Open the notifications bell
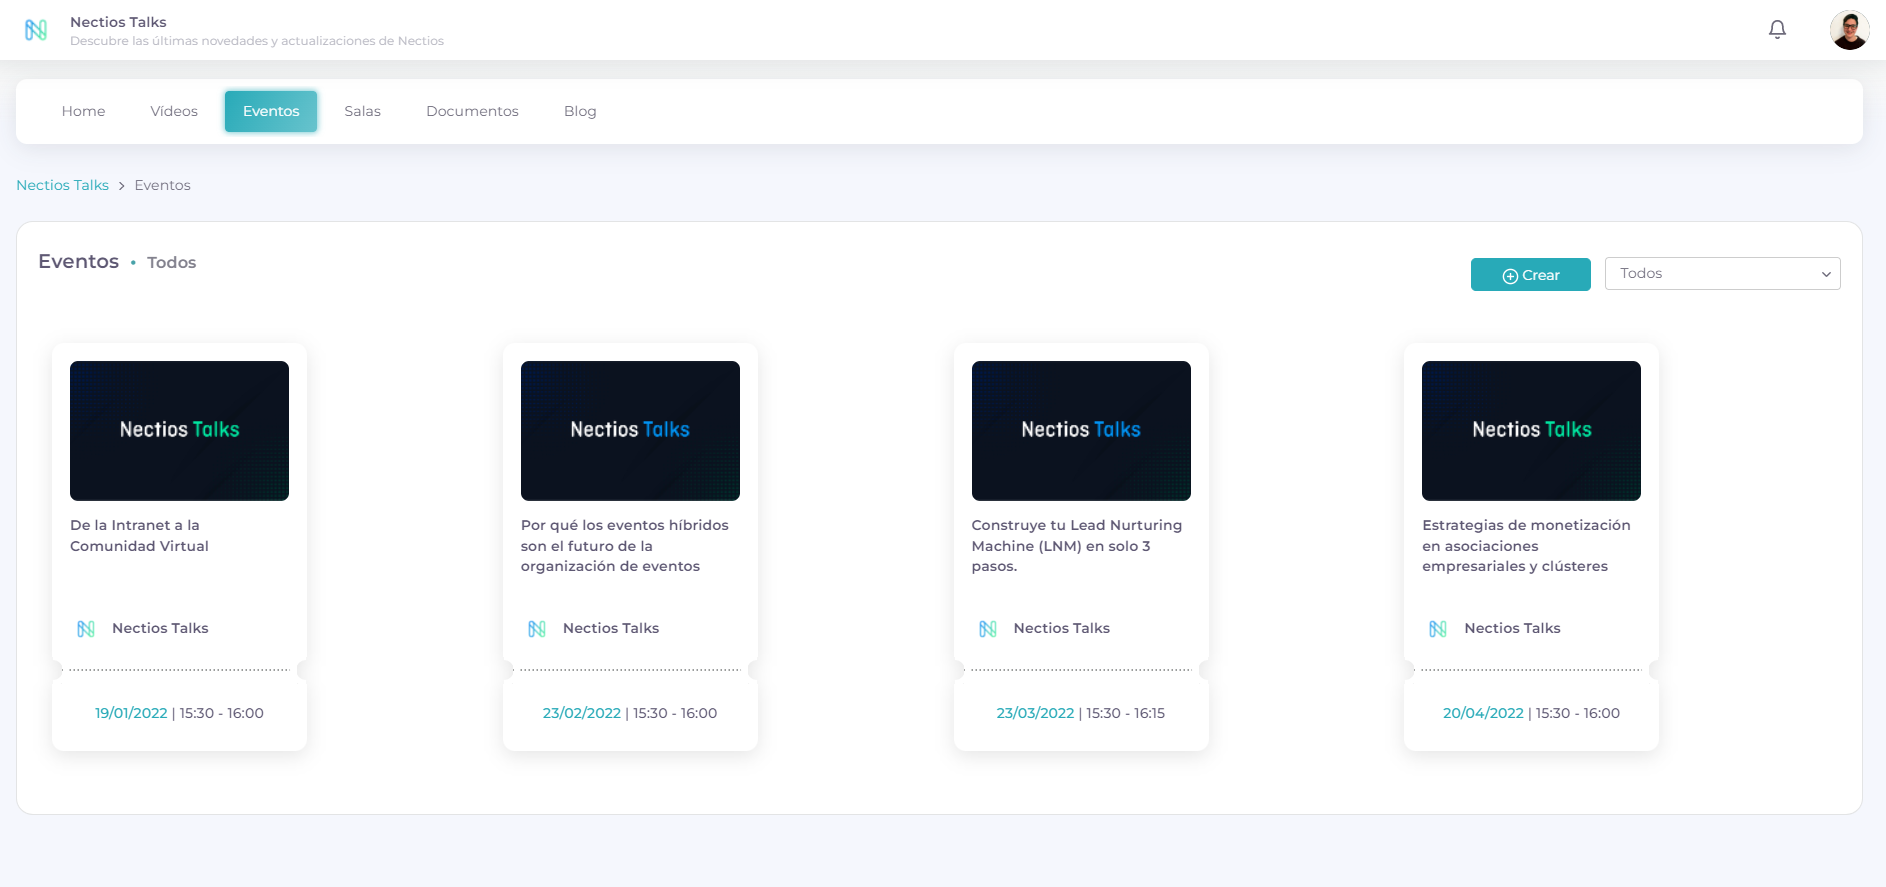1886x887 pixels. click(x=1777, y=30)
